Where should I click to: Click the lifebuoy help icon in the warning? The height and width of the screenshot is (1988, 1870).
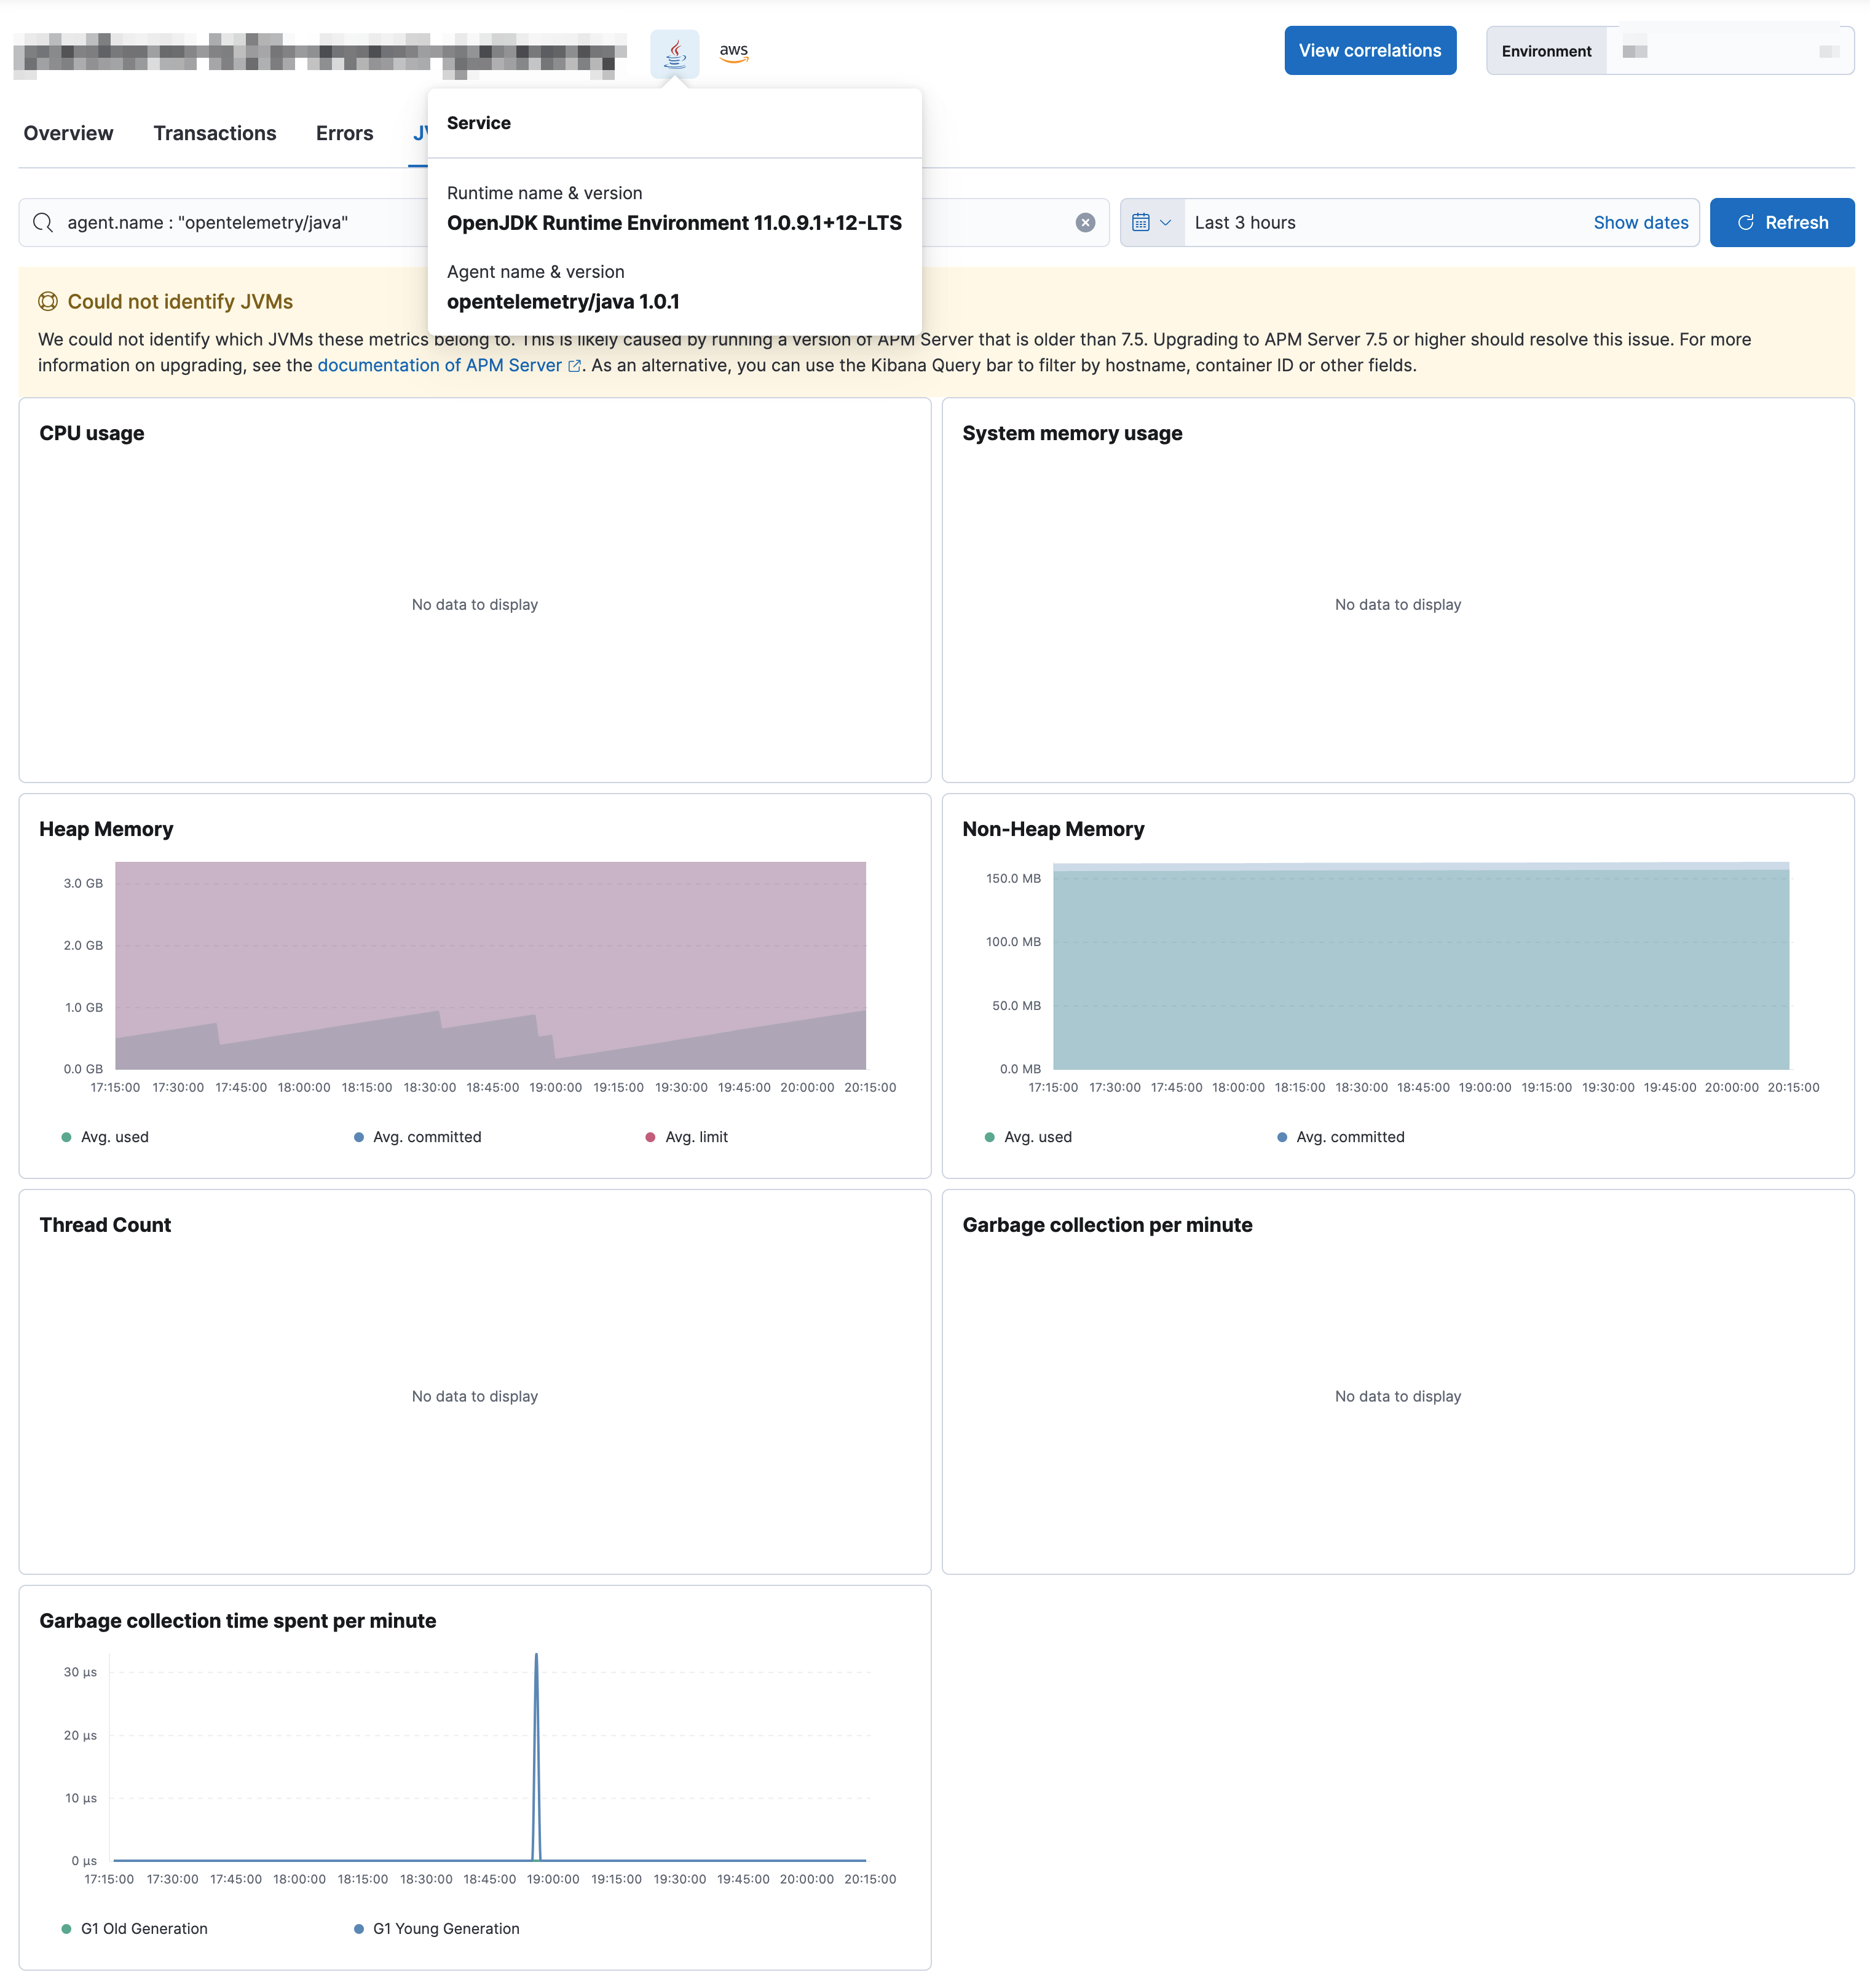[x=48, y=302]
